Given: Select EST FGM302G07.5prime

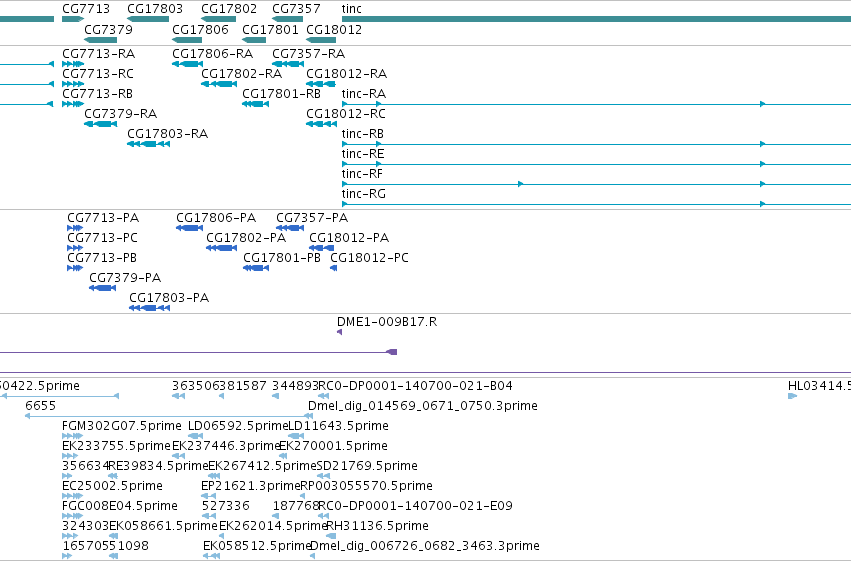Looking at the screenshot, I should [x=73, y=436].
